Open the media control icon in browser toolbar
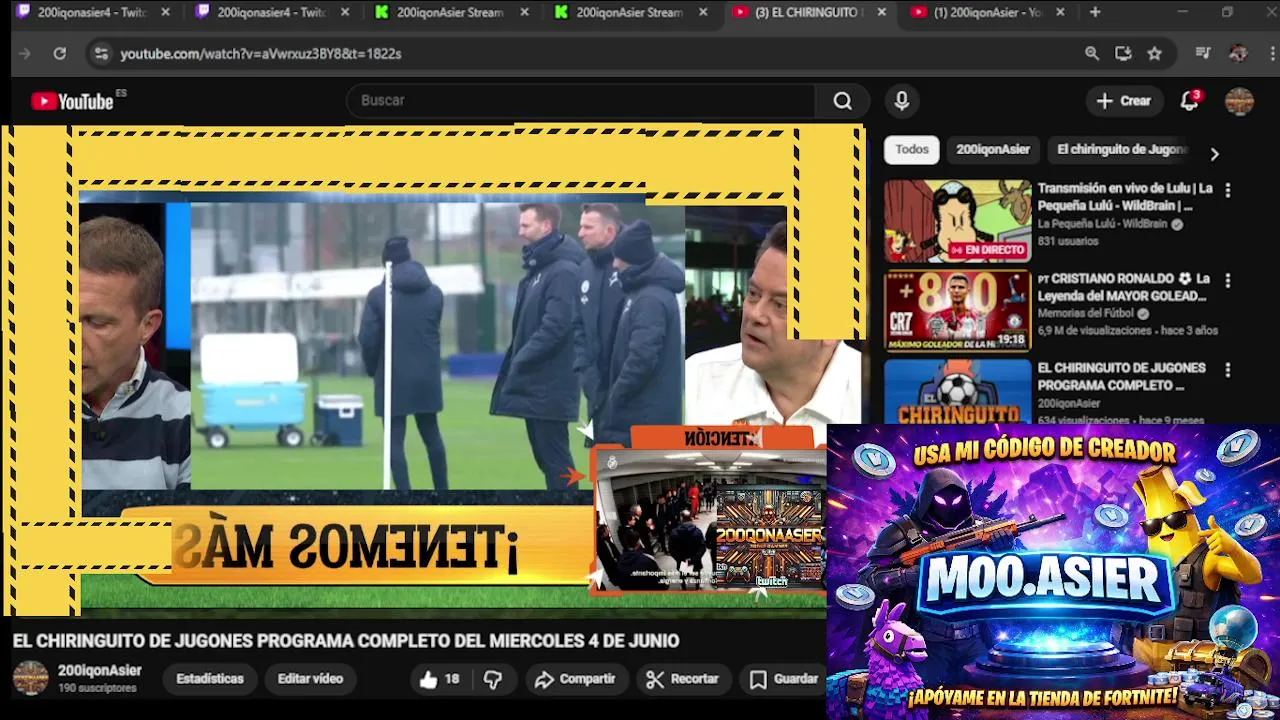 [1203, 54]
